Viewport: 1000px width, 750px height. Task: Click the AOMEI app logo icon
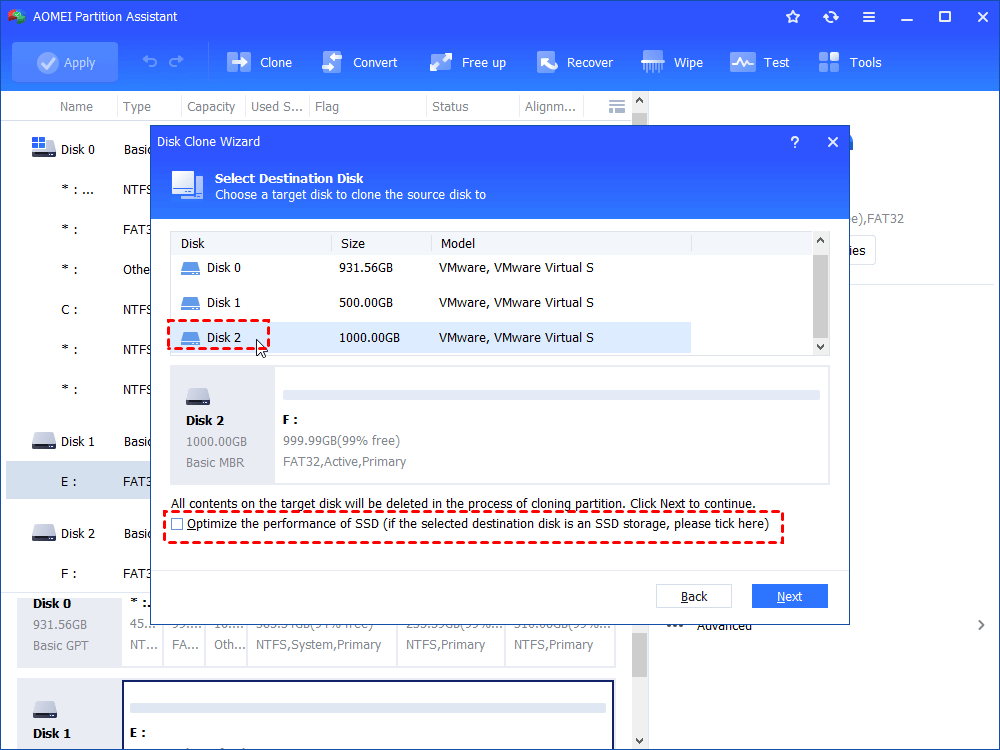[x=16, y=17]
